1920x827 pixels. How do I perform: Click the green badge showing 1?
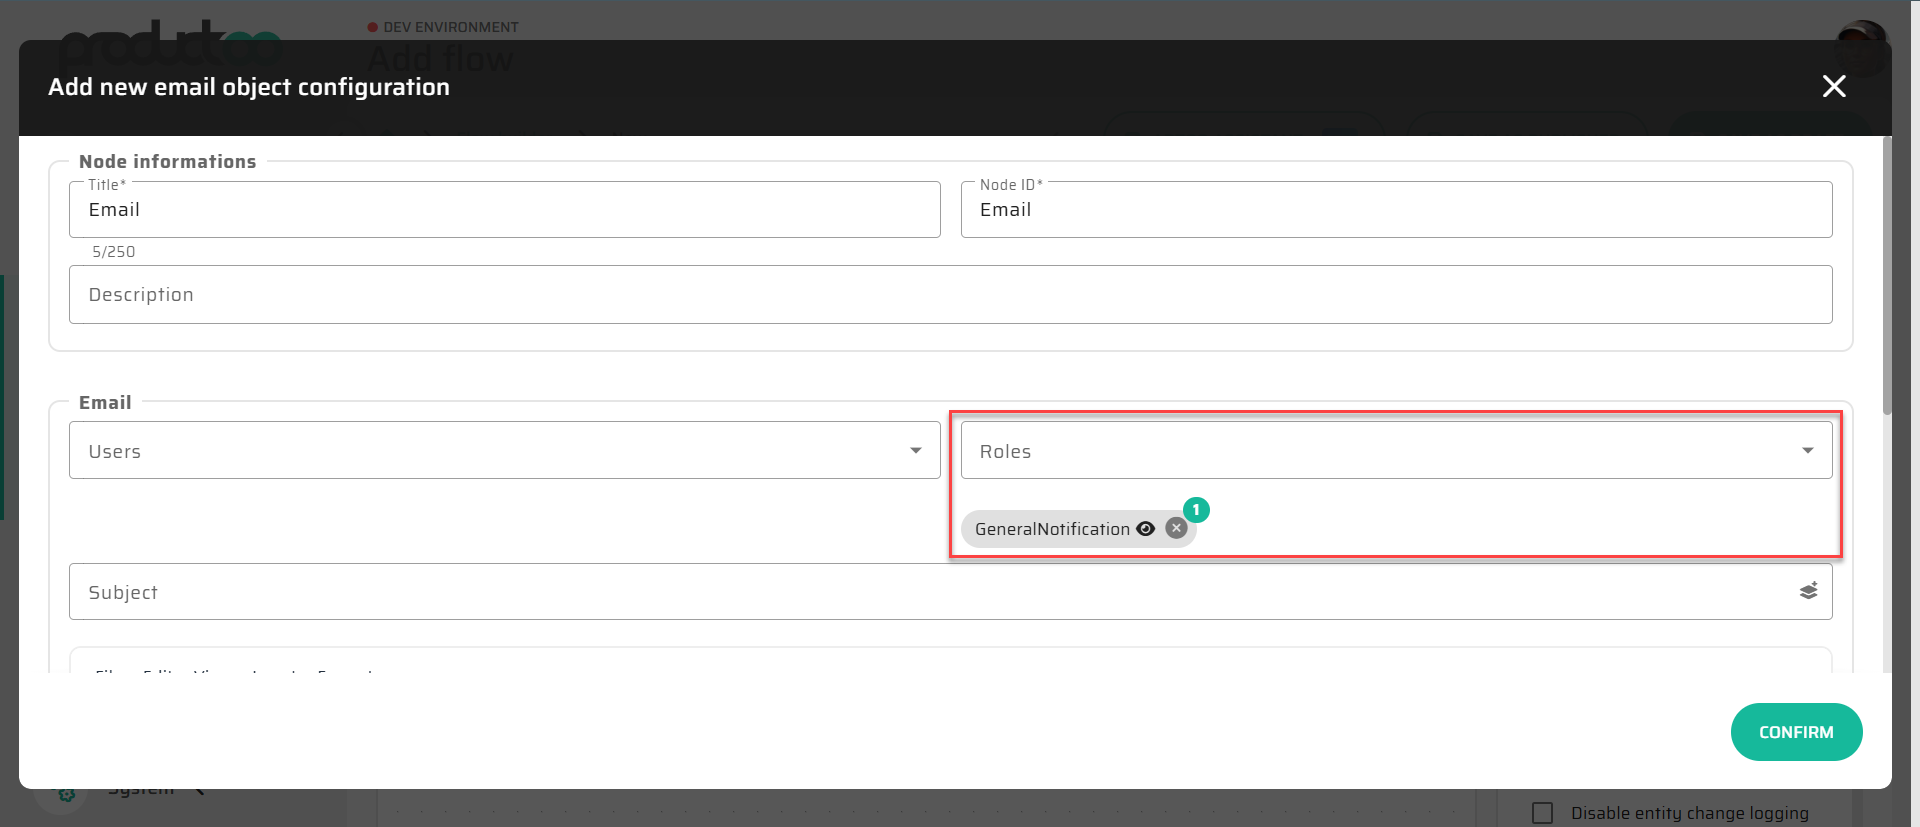[1196, 510]
